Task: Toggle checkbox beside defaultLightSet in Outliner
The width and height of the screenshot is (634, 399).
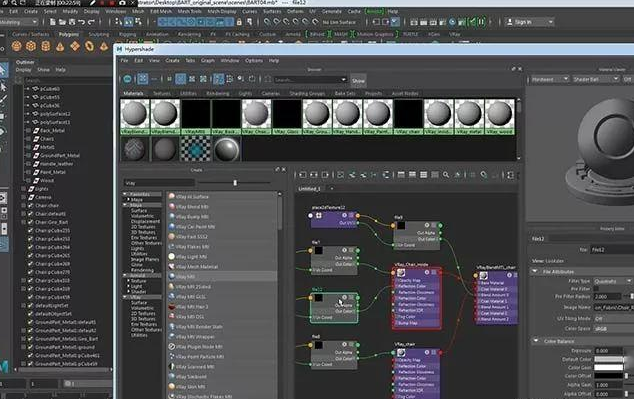Action: click(30, 306)
